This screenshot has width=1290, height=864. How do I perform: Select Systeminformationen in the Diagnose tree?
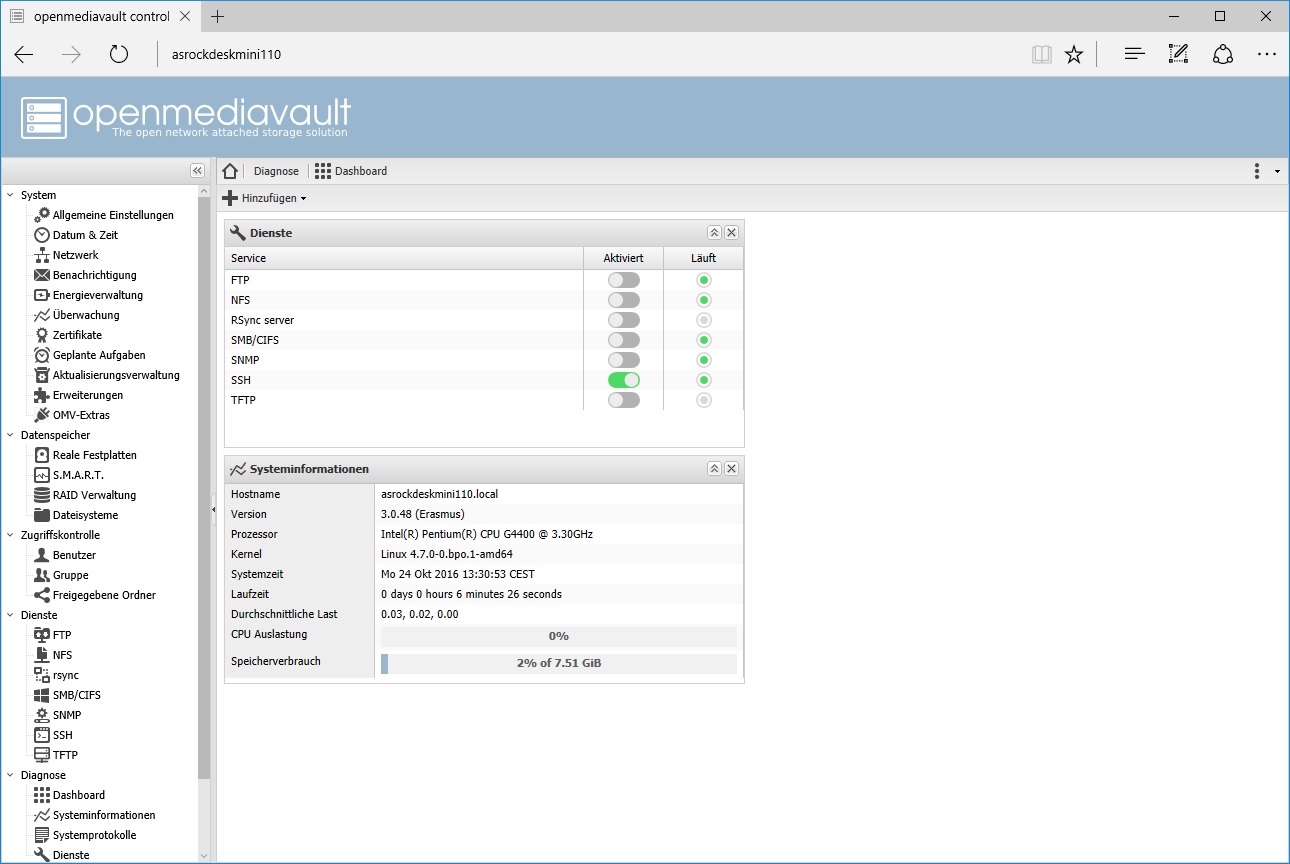click(x=104, y=815)
